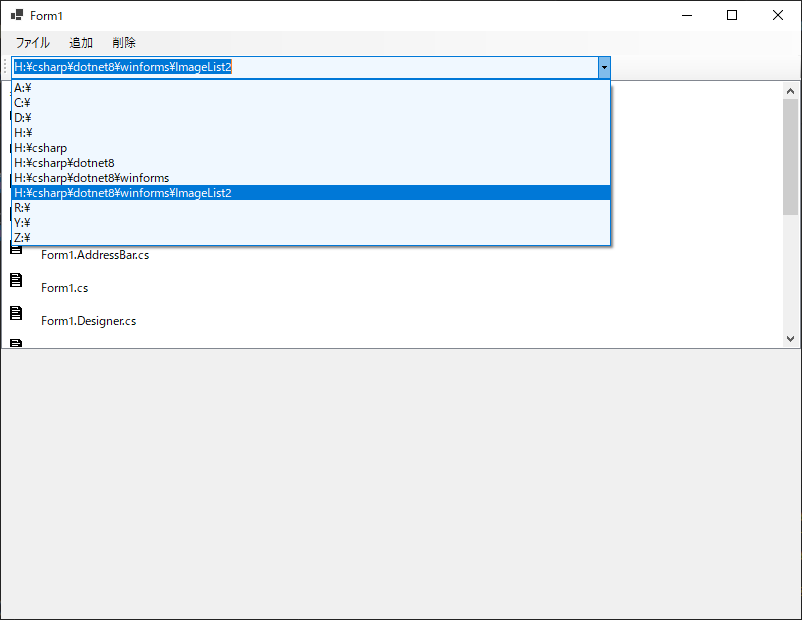802x620 pixels.
Task: Open the ファイル menu
Action: [x=33, y=42]
